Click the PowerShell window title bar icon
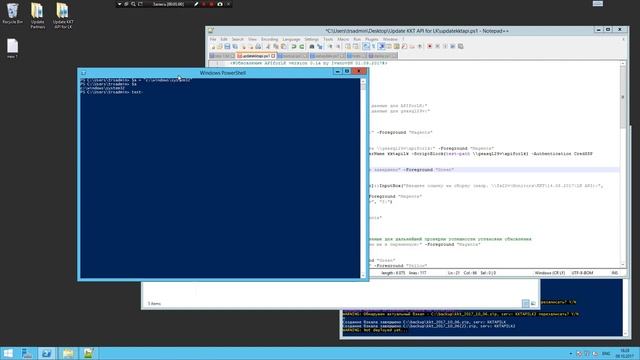Image resolution: width=640 pixels, height=360 pixels. pos(83,73)
